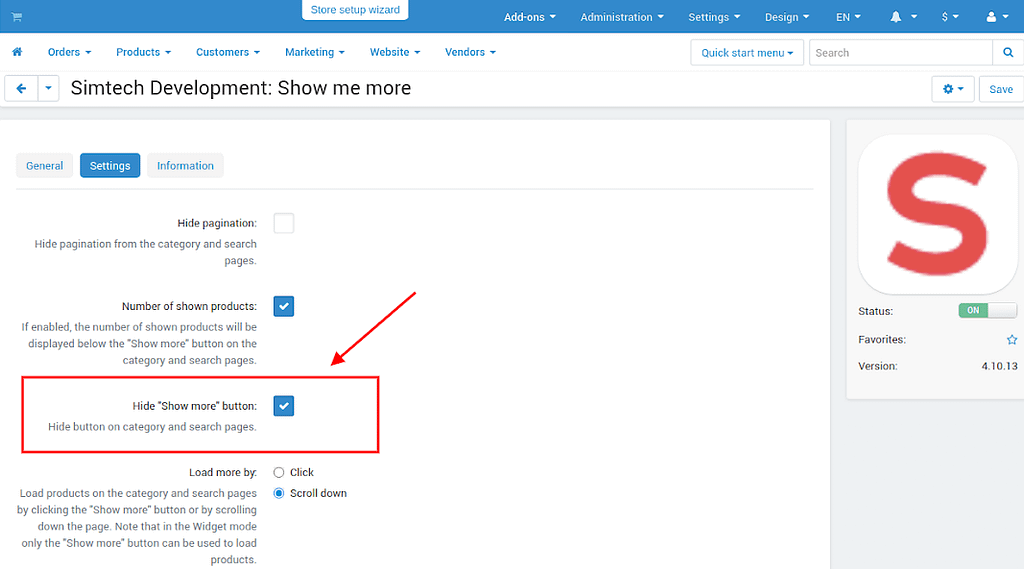Viewport: 1024px width, 569px height.
Task: Uncheck Number of shown products
Action: tap(283, 306)
